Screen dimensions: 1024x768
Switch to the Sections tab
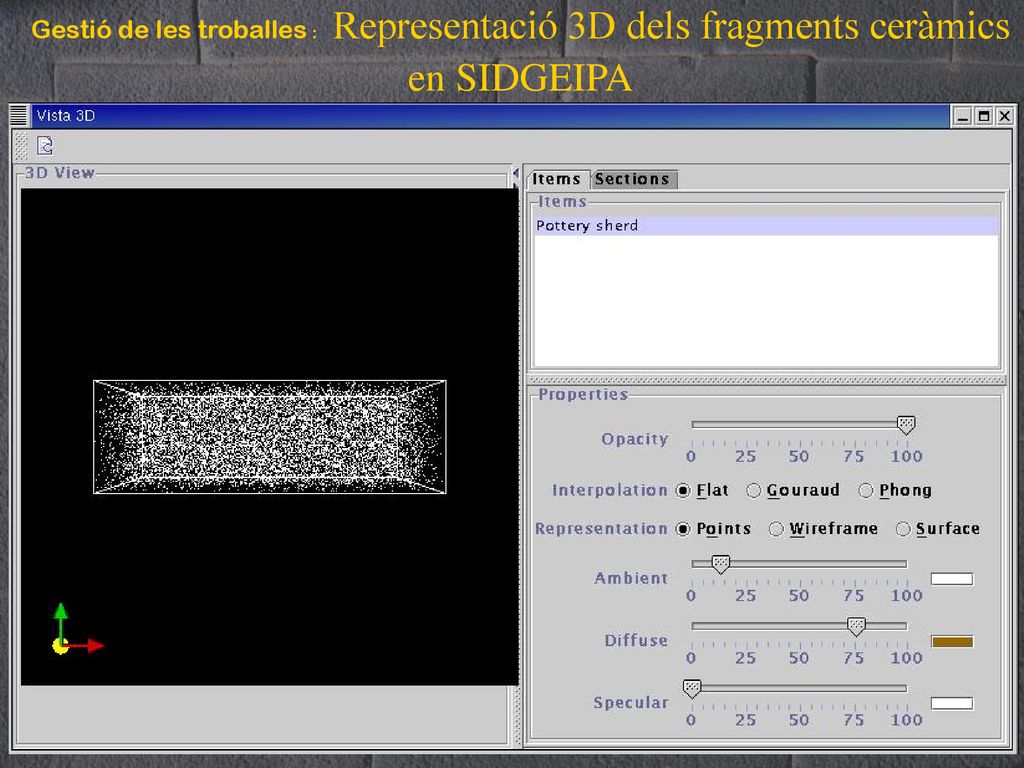(633, 179)
